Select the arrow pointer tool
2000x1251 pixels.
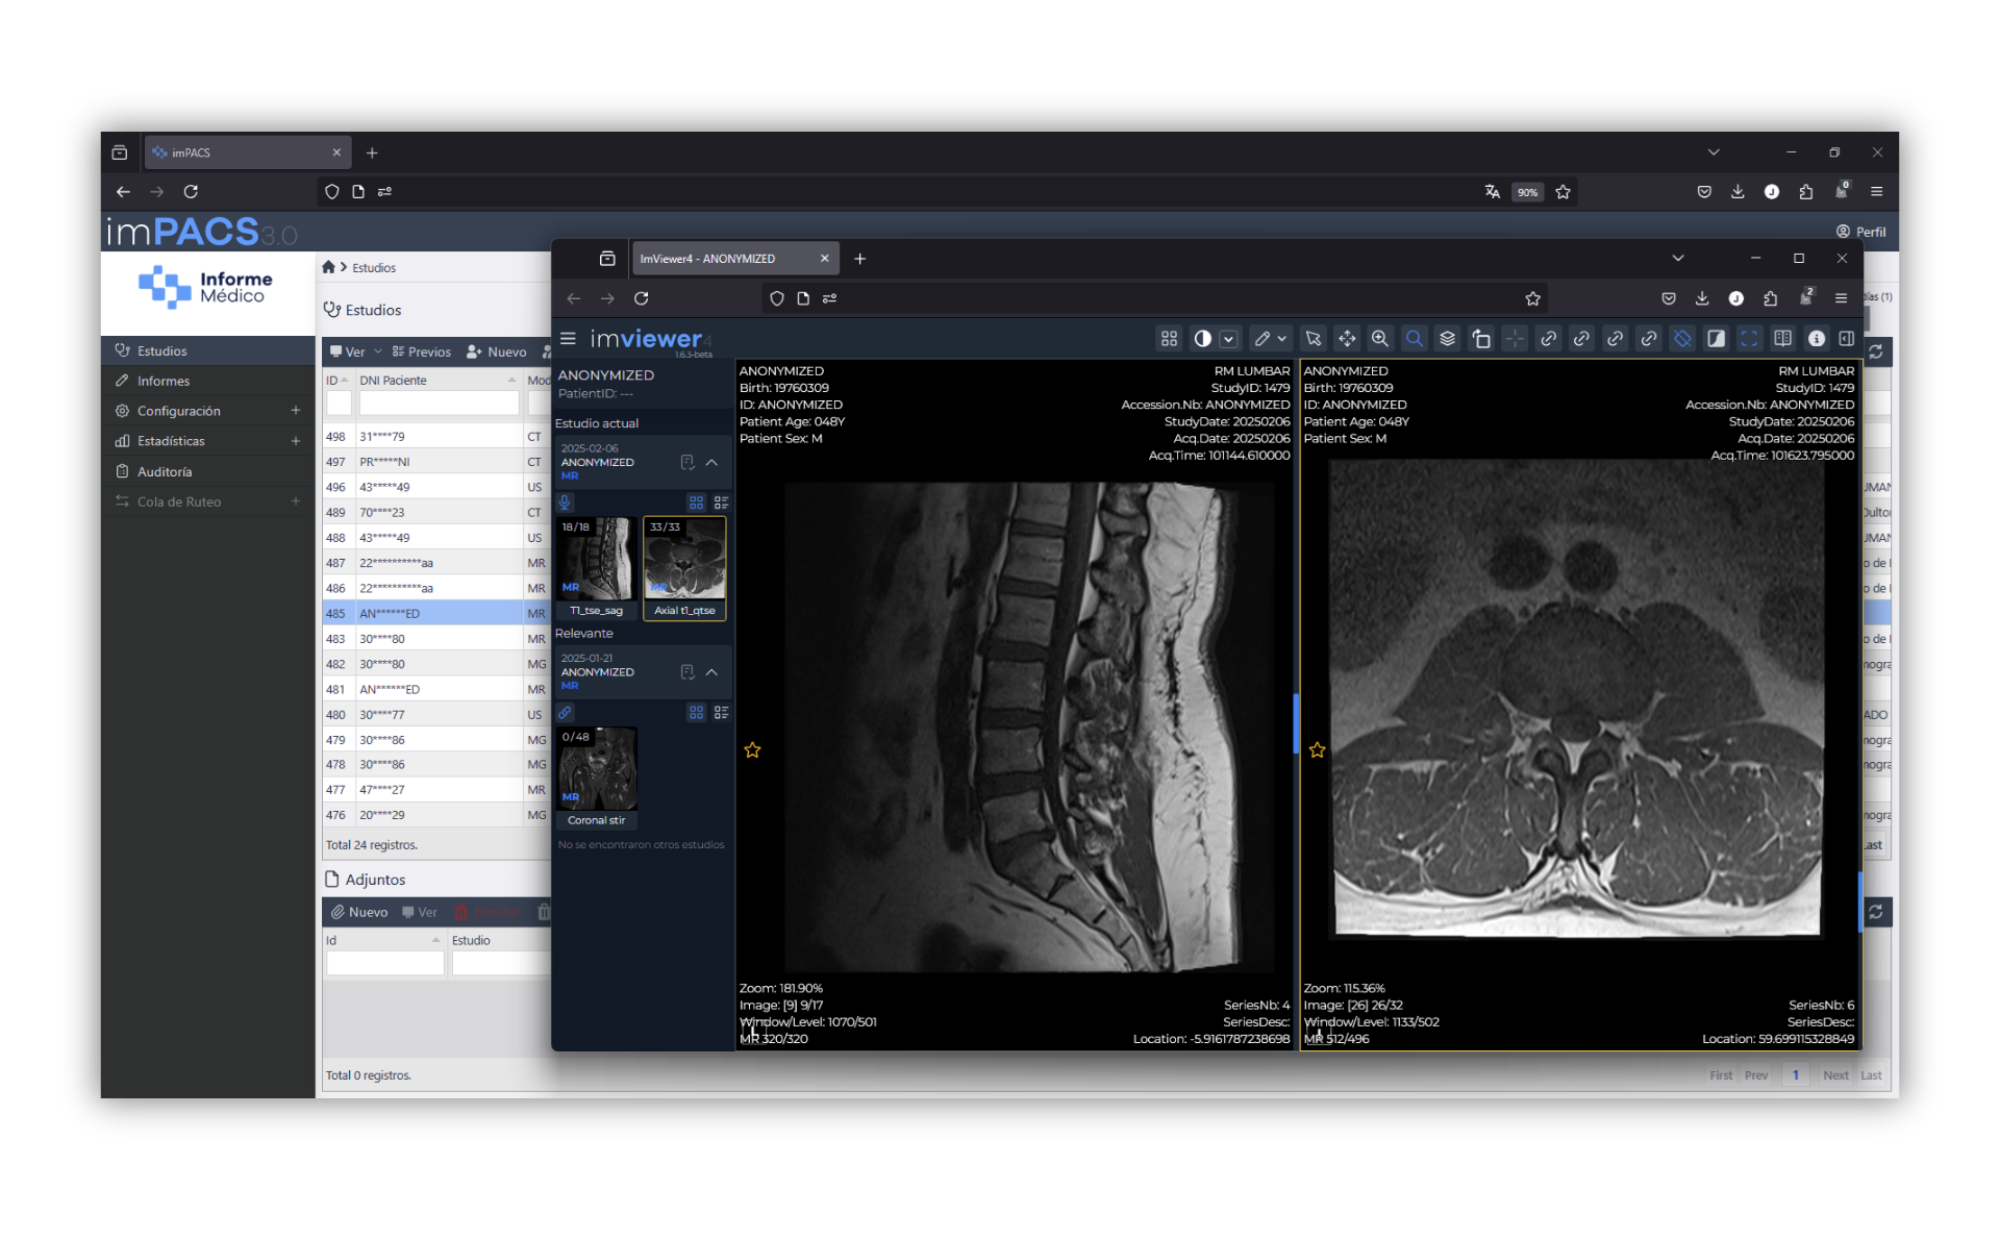(1313, 339)
